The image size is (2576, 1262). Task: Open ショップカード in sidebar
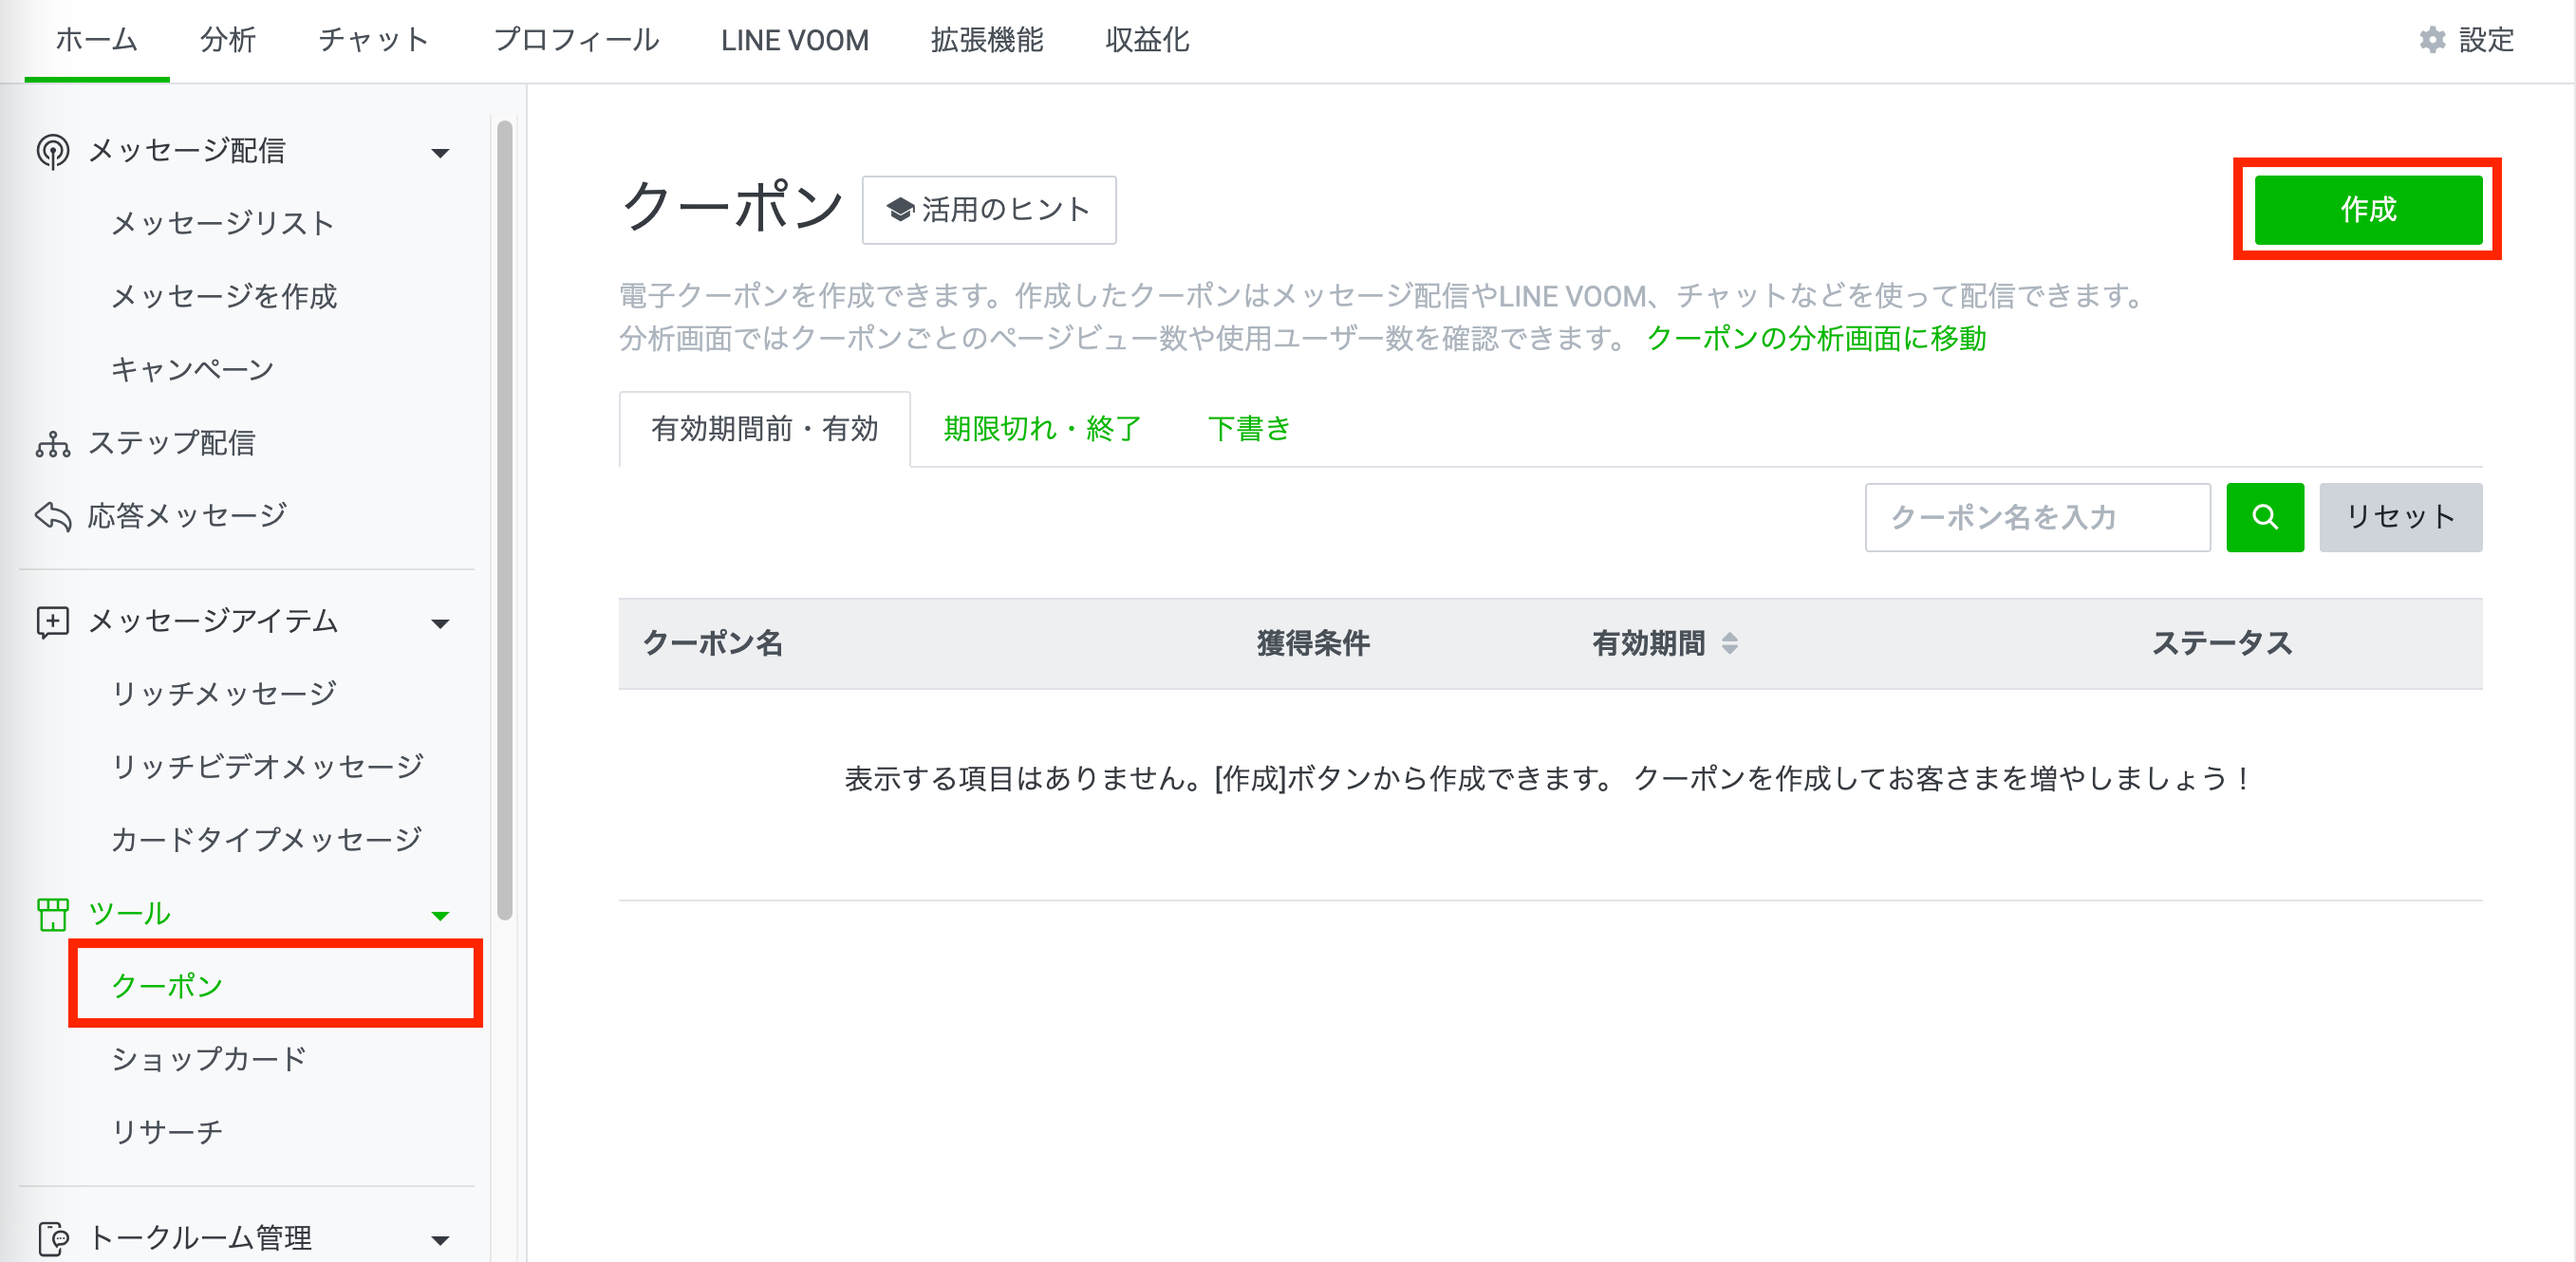[x=209, y=1059]
